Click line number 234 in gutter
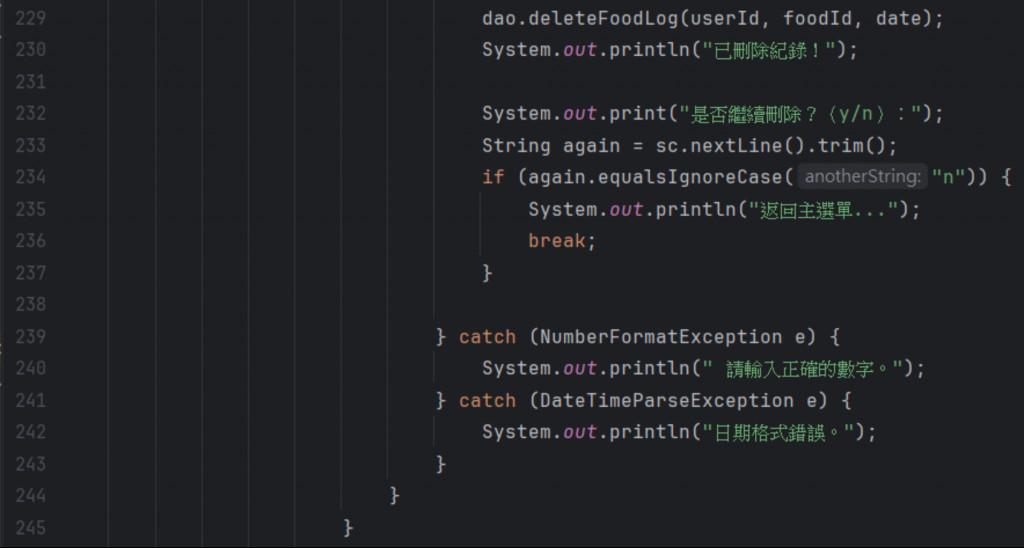Image resolution: width=1024 pixels, height=548 pixels. coord(30,177)
